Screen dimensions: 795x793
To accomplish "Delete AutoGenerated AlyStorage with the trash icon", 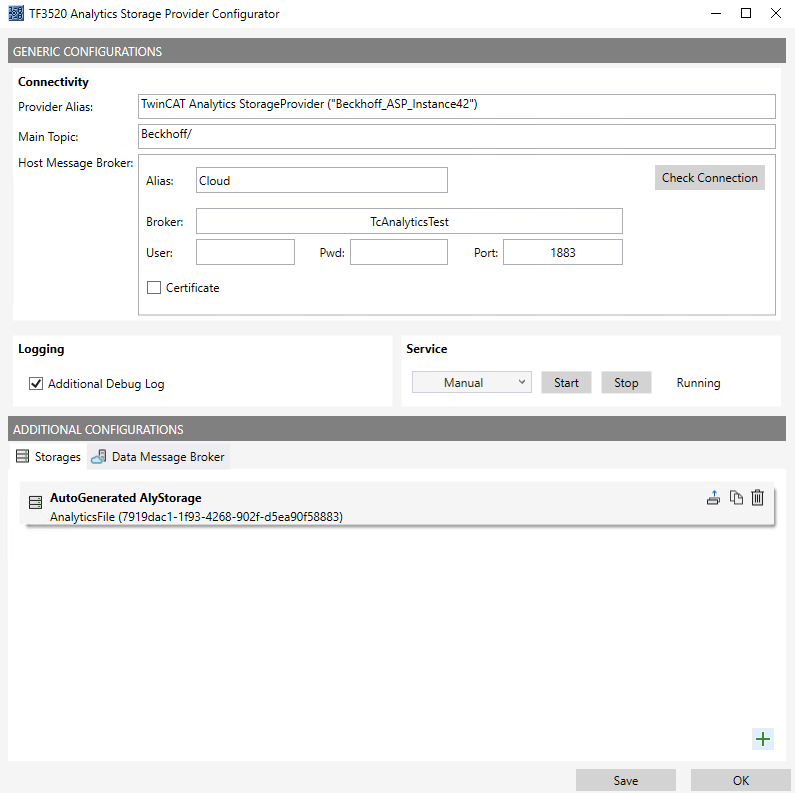I will [x=757, y=498].
